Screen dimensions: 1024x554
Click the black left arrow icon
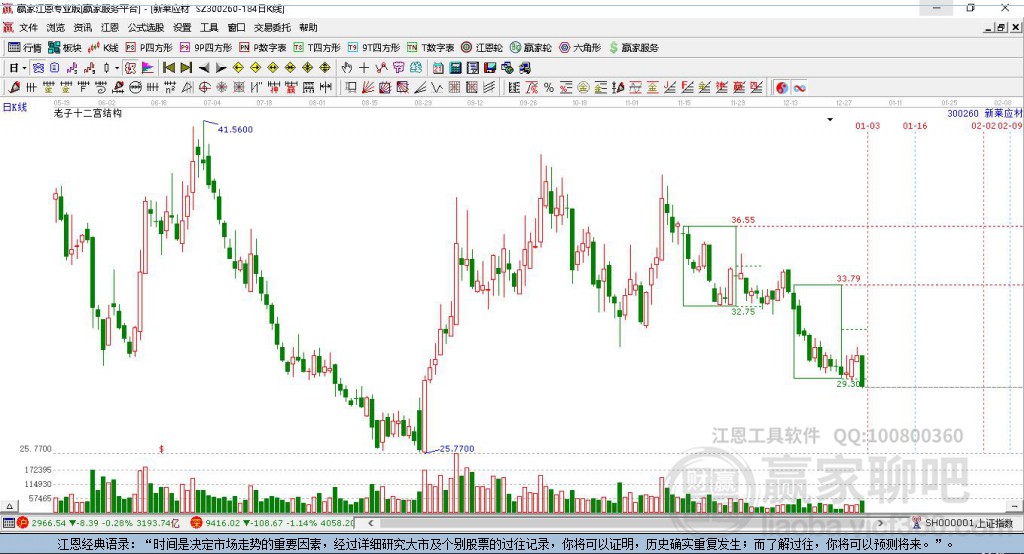pyautogui.click(x=204, y=68)
